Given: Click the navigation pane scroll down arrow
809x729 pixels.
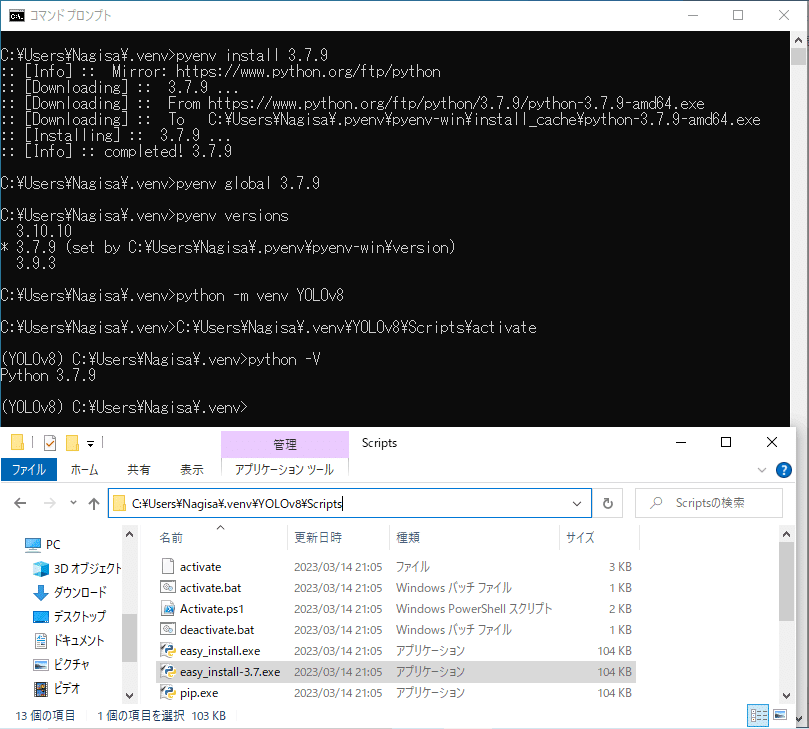Looking at the screenshot, I should click(130, 695).
